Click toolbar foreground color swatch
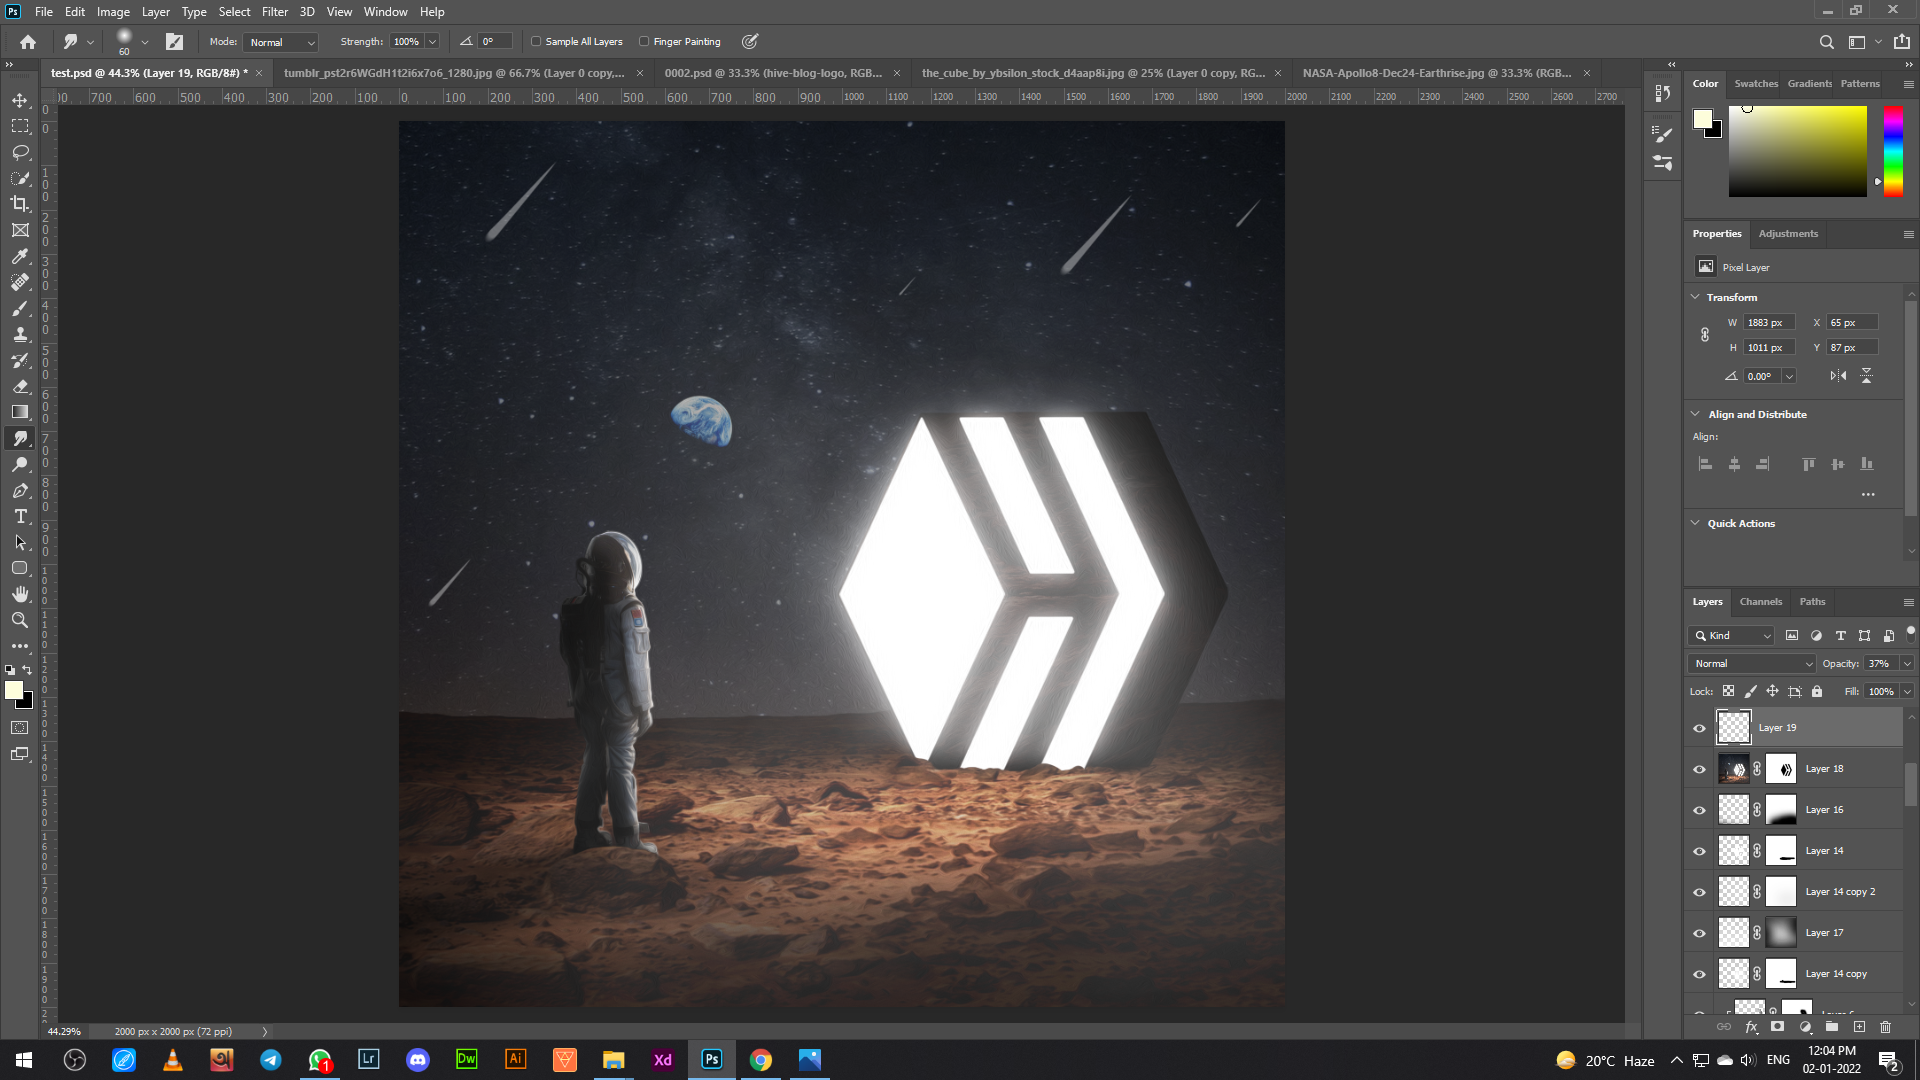The width and height of the screenshot is (1920, 1080). [14, 690]
